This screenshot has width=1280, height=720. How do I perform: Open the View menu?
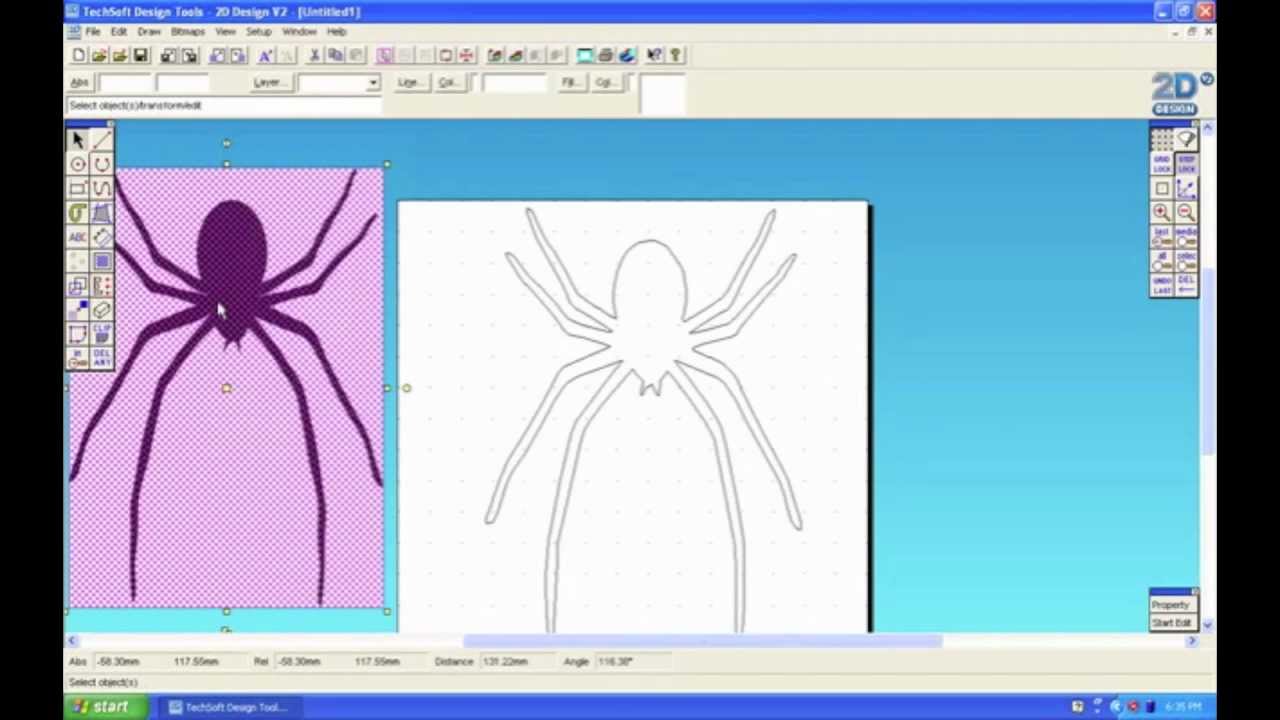225,32
